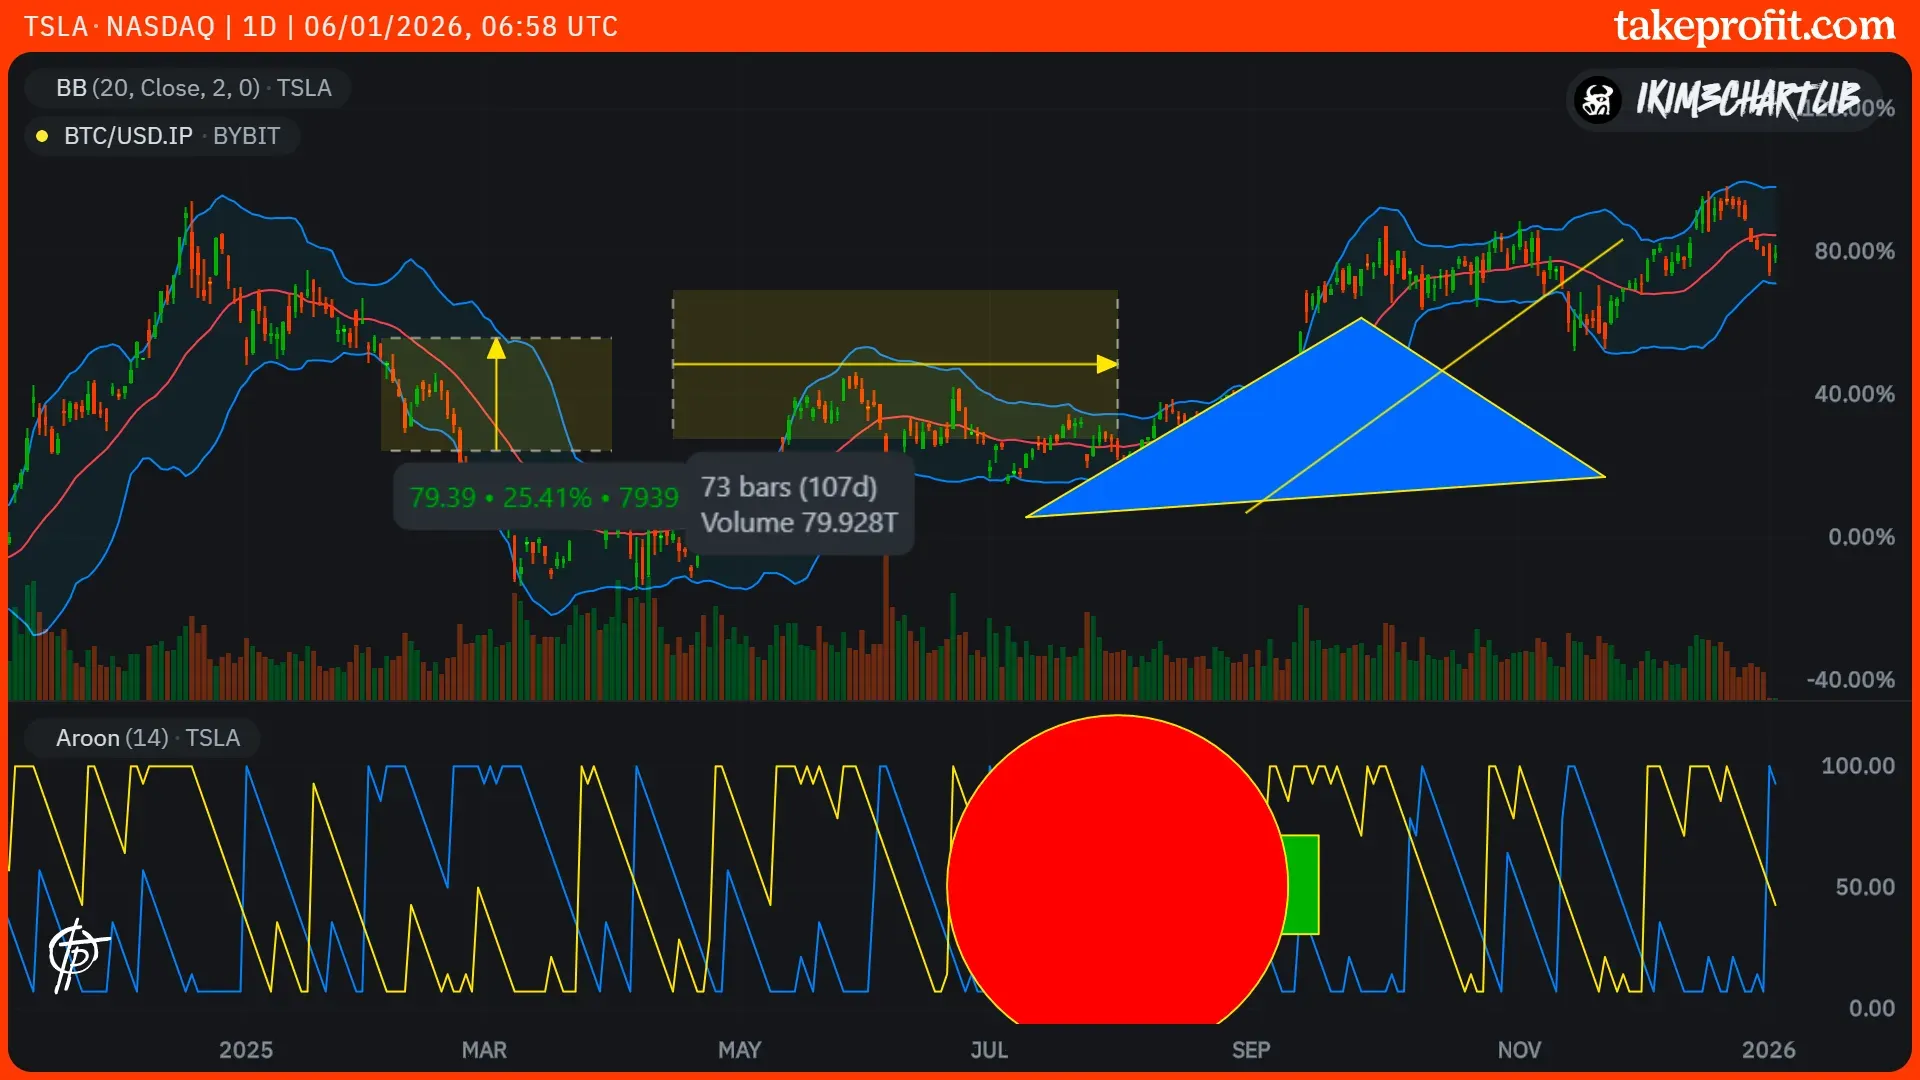Open the Aroon (14) TSLA indicator label
Viewport: 1920px width, 1080px height.
point(147,738)
